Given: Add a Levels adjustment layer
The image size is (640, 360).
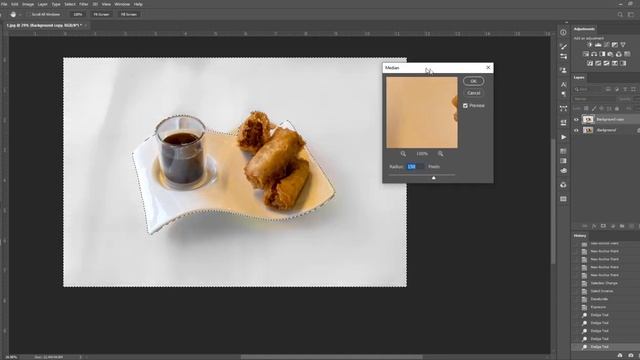Looking at the screenshot, I should pos(598,44).
